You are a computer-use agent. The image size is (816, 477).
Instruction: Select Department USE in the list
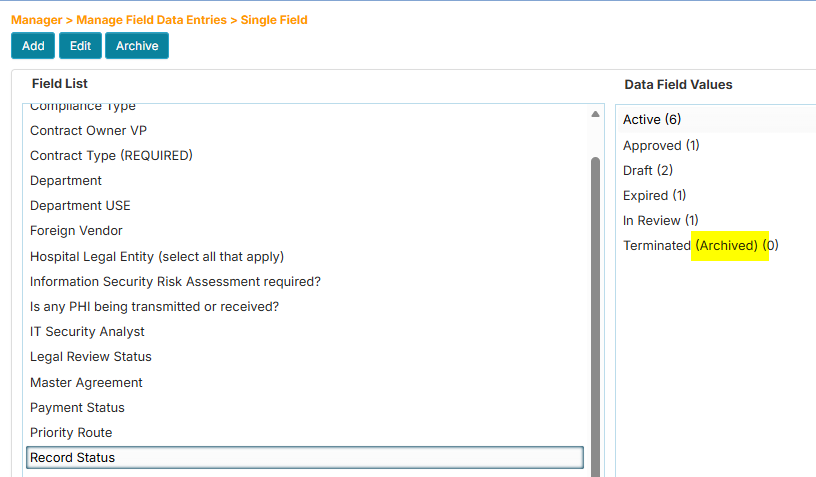80,205
